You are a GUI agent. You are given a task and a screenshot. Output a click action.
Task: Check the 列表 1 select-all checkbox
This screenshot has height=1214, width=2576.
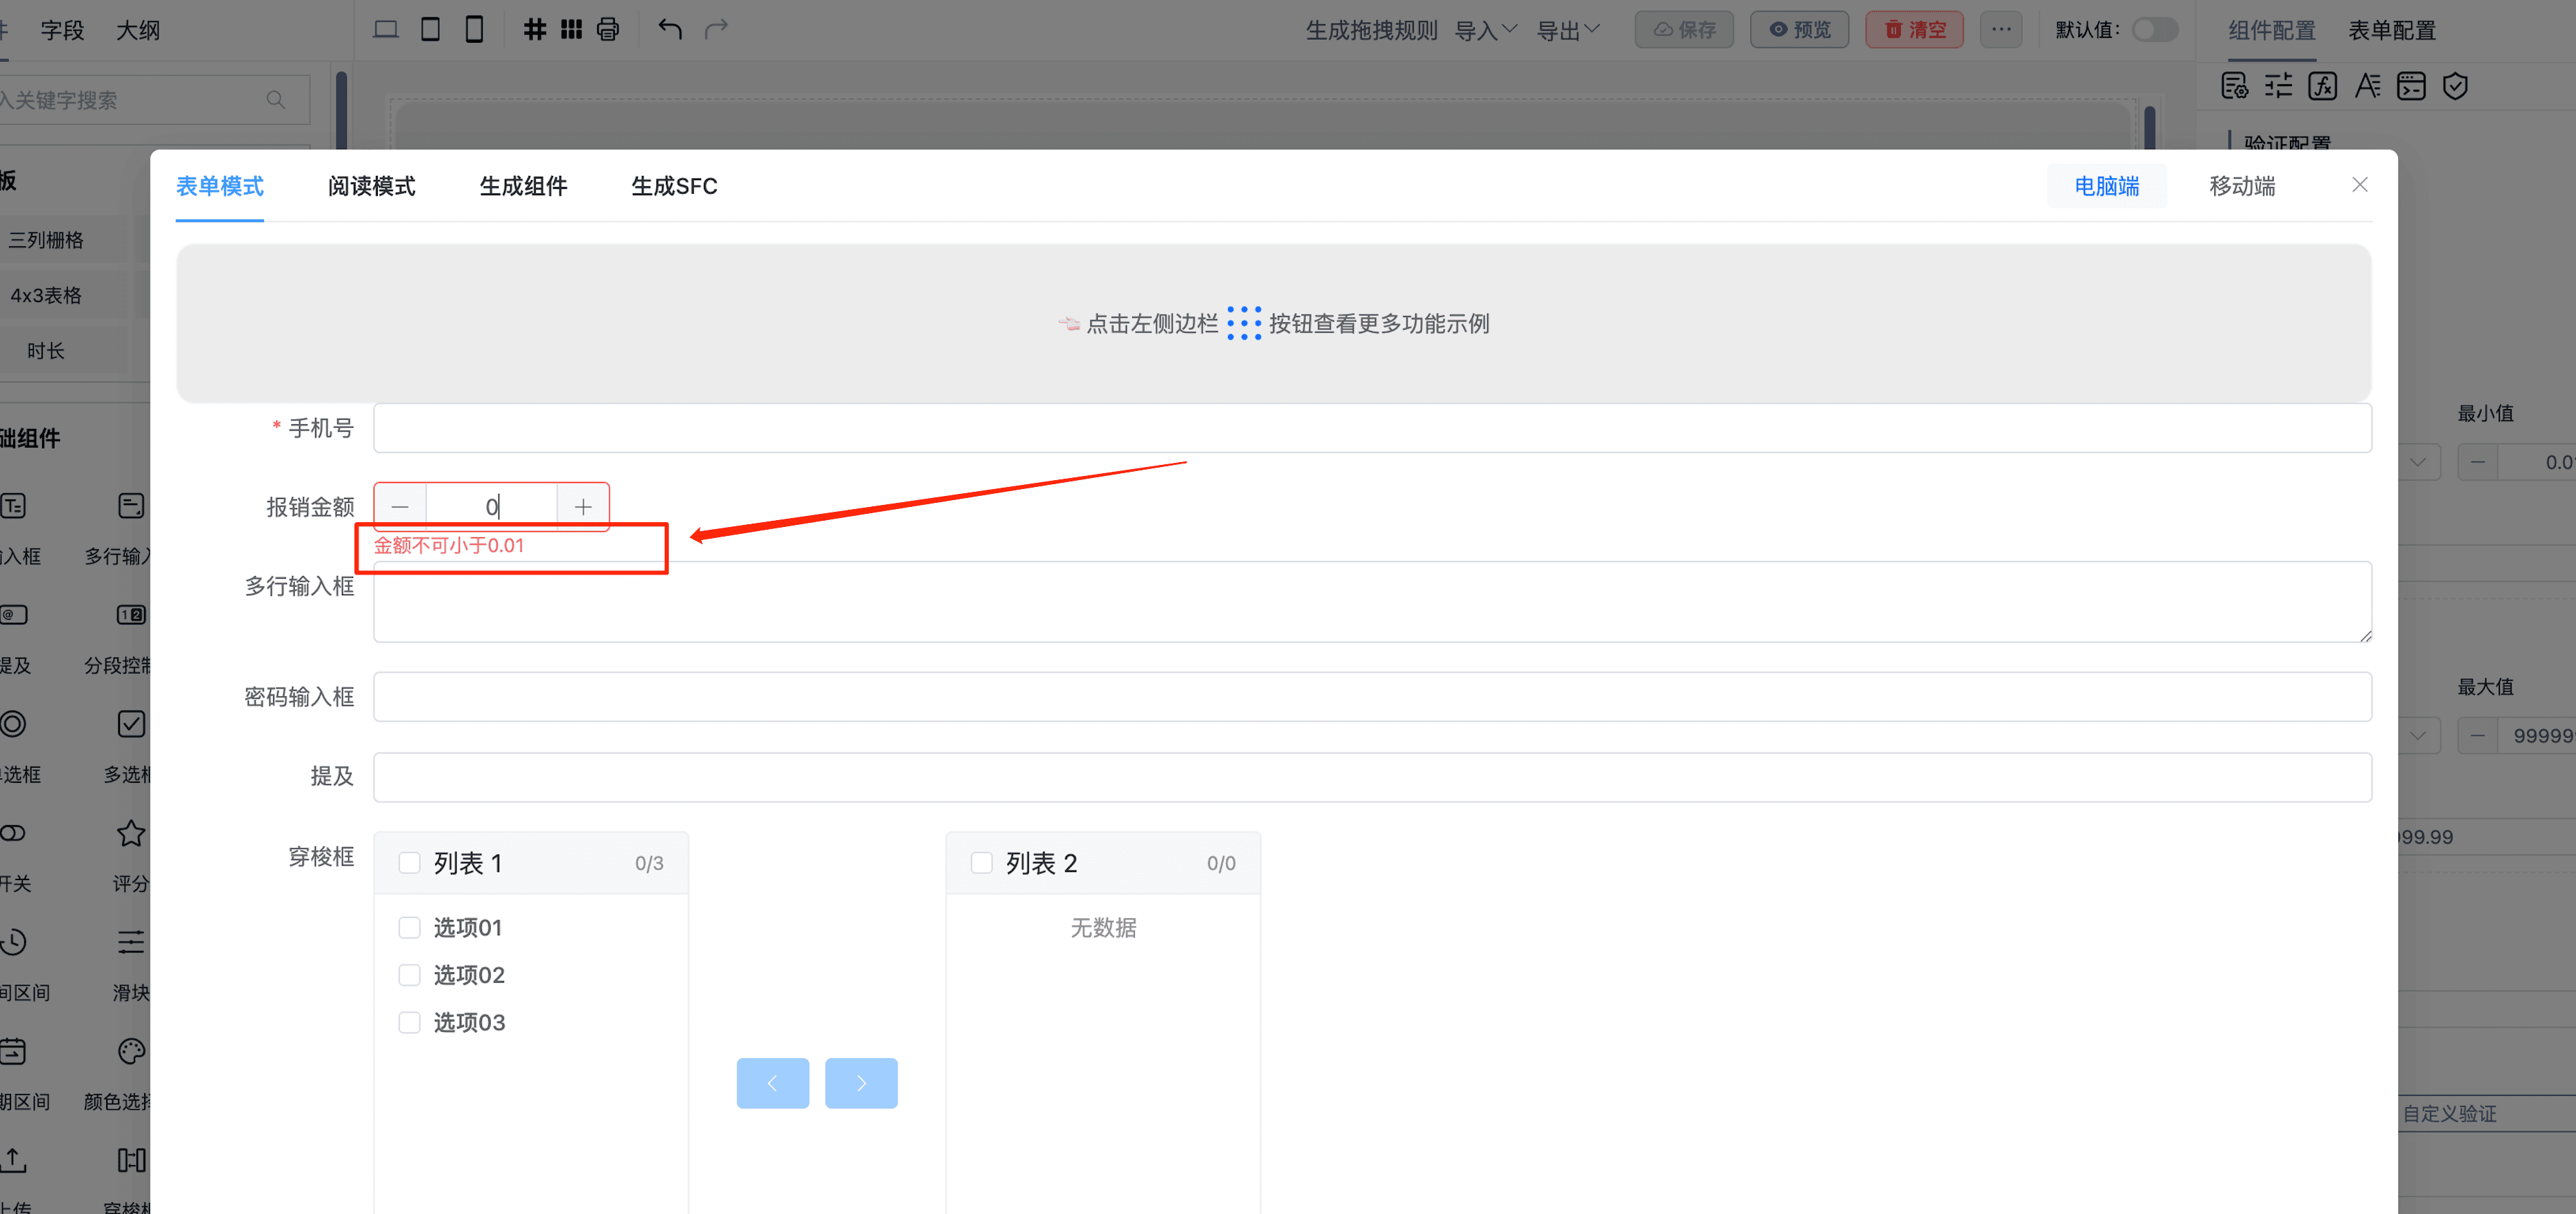(x=409, y=862)
